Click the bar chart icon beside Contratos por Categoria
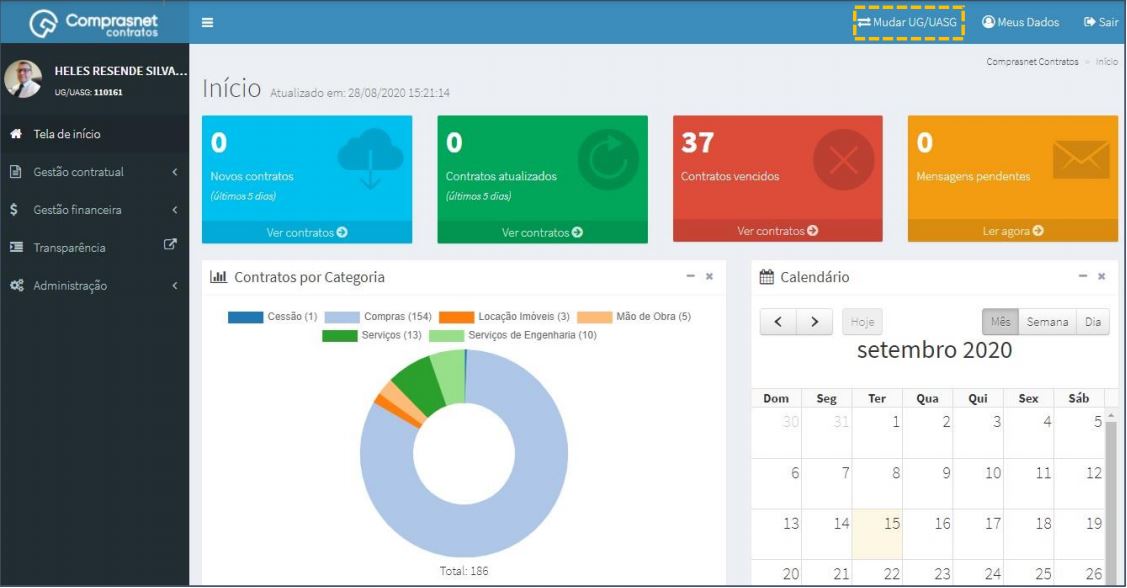This screenshot has height=588, width=1127. [218, 276]
